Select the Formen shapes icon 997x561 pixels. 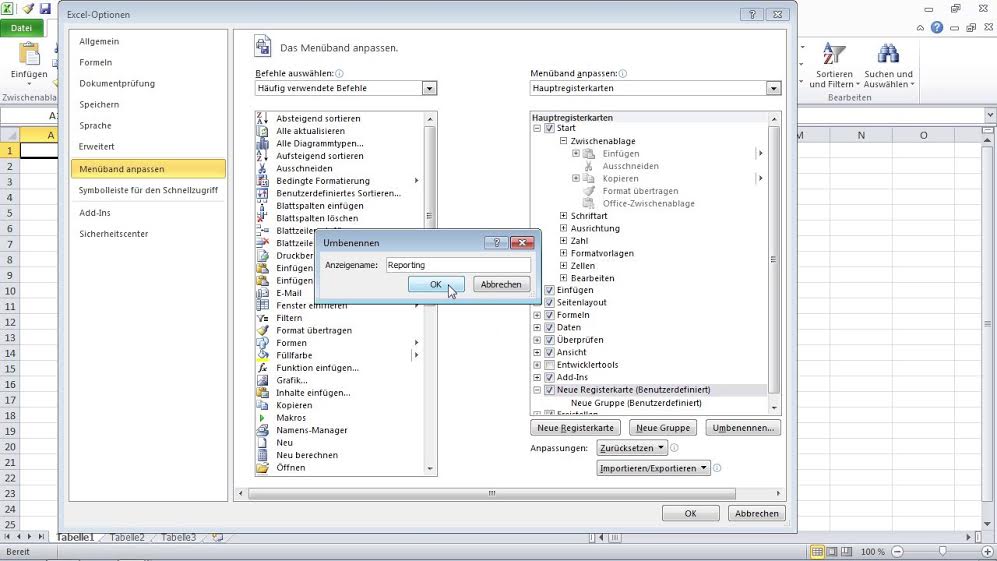262,343
